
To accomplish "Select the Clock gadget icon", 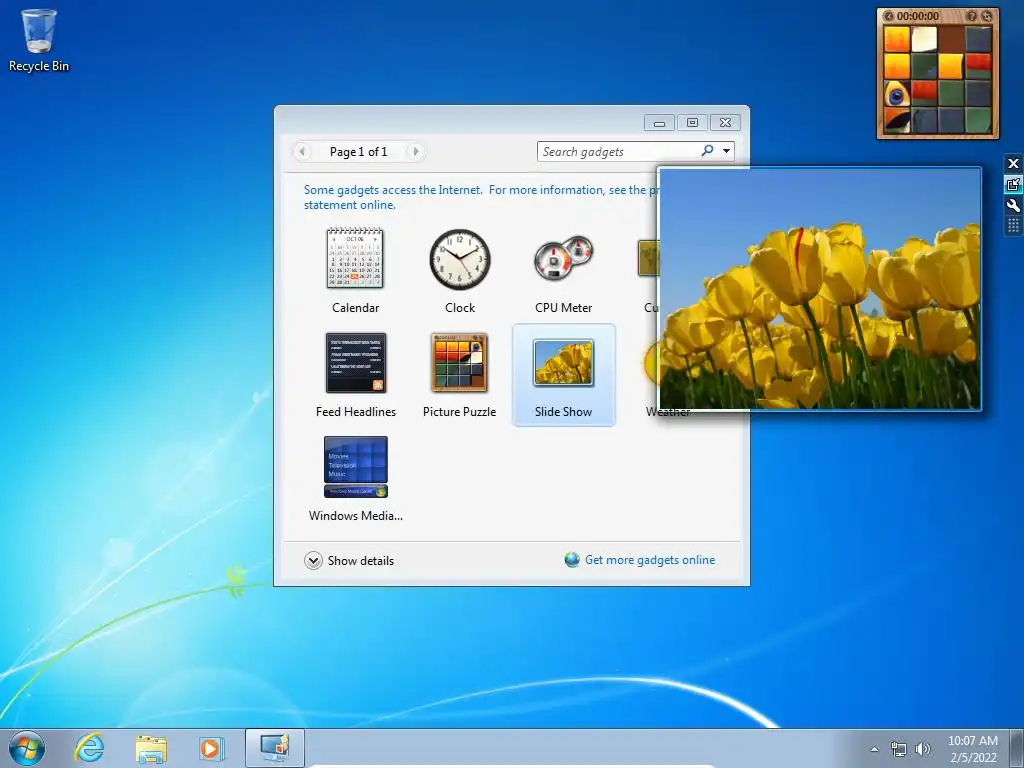I will (460, 259).
